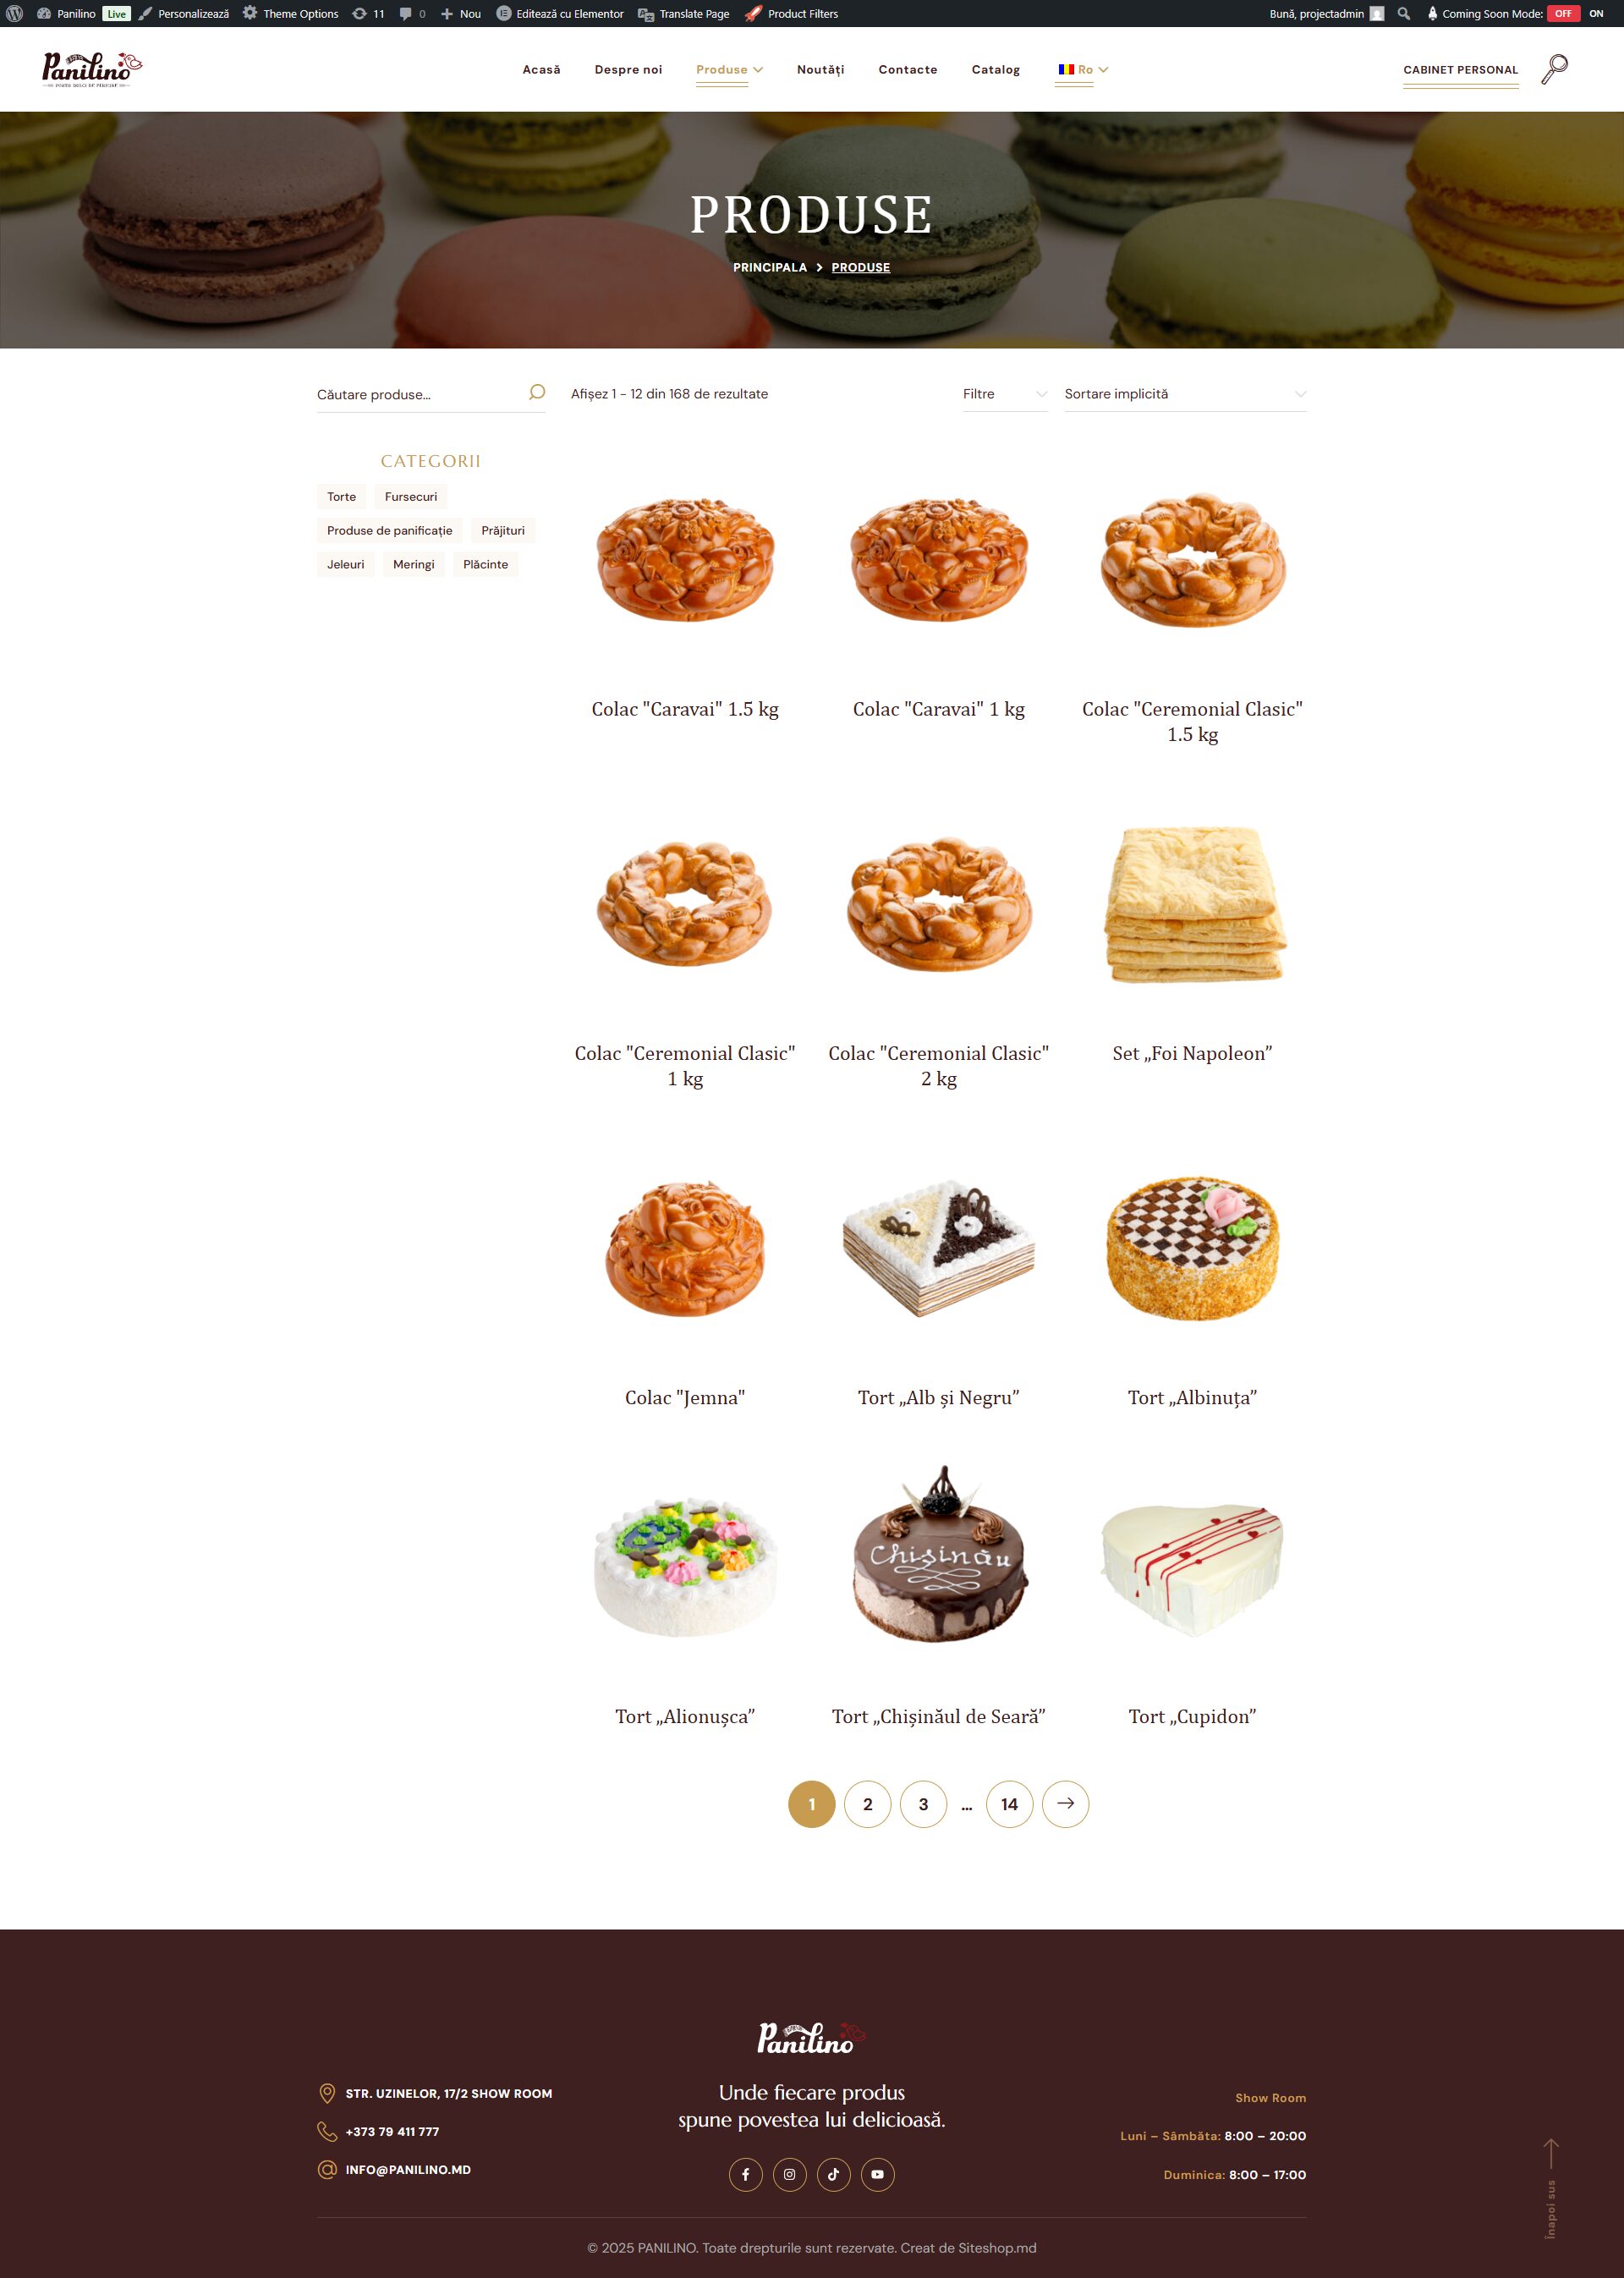Open the magnifier search icon in header

point(1554,69)
